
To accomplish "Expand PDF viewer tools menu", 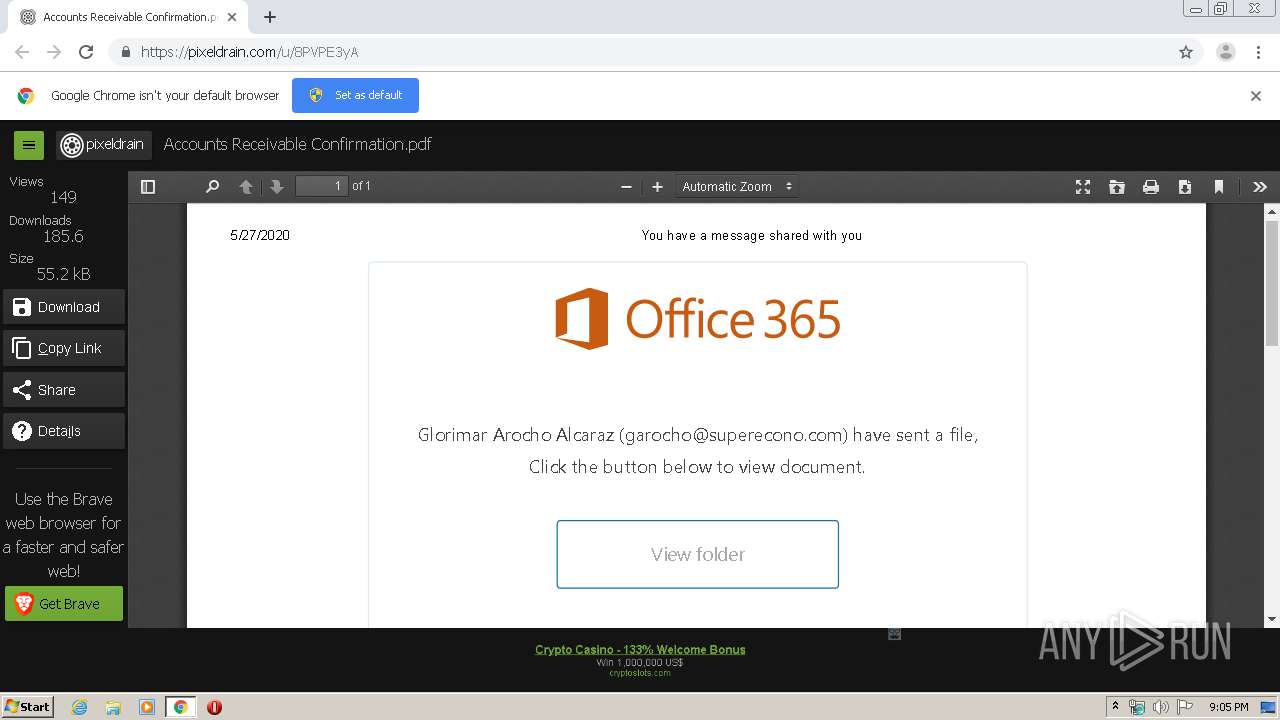I will 1260,187.
